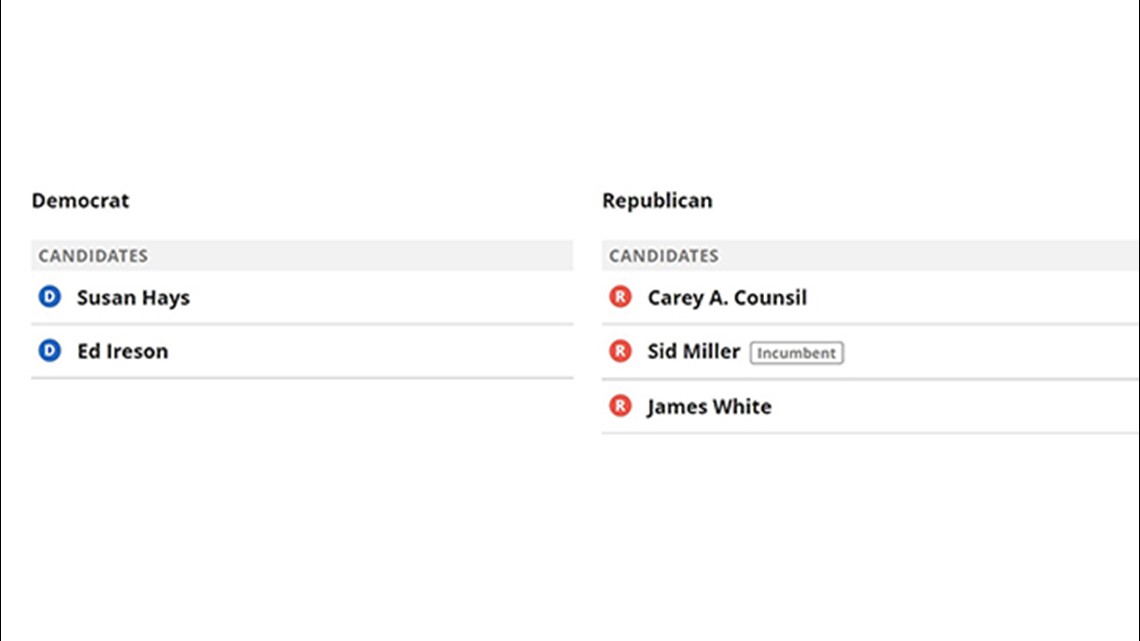Click the empty area of Ed Ireson row
Viewport: 1140px width, 641px height.
coord(371,351)
